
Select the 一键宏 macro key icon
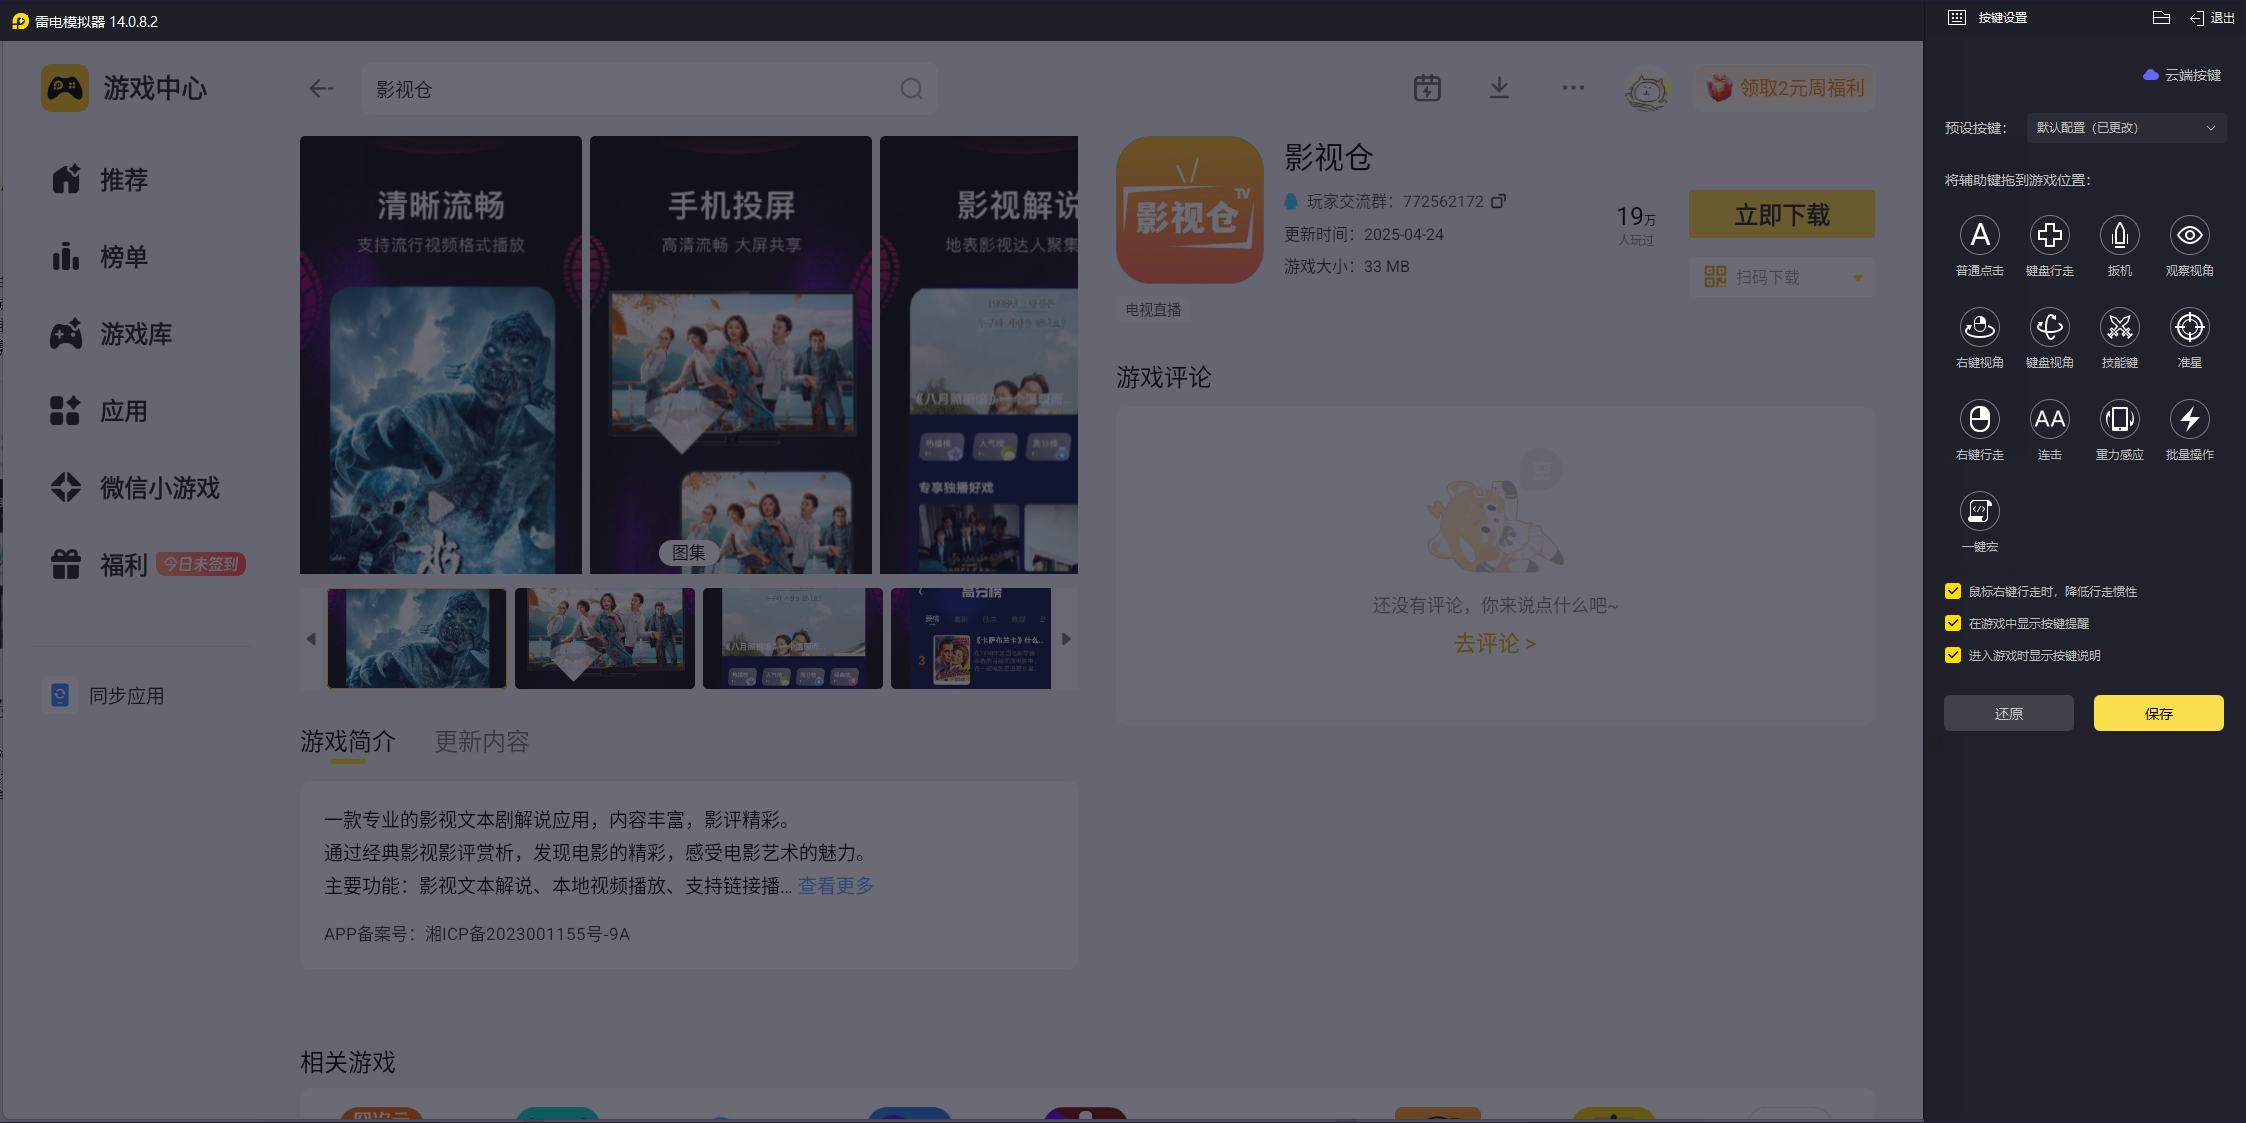click(1979, 511)
